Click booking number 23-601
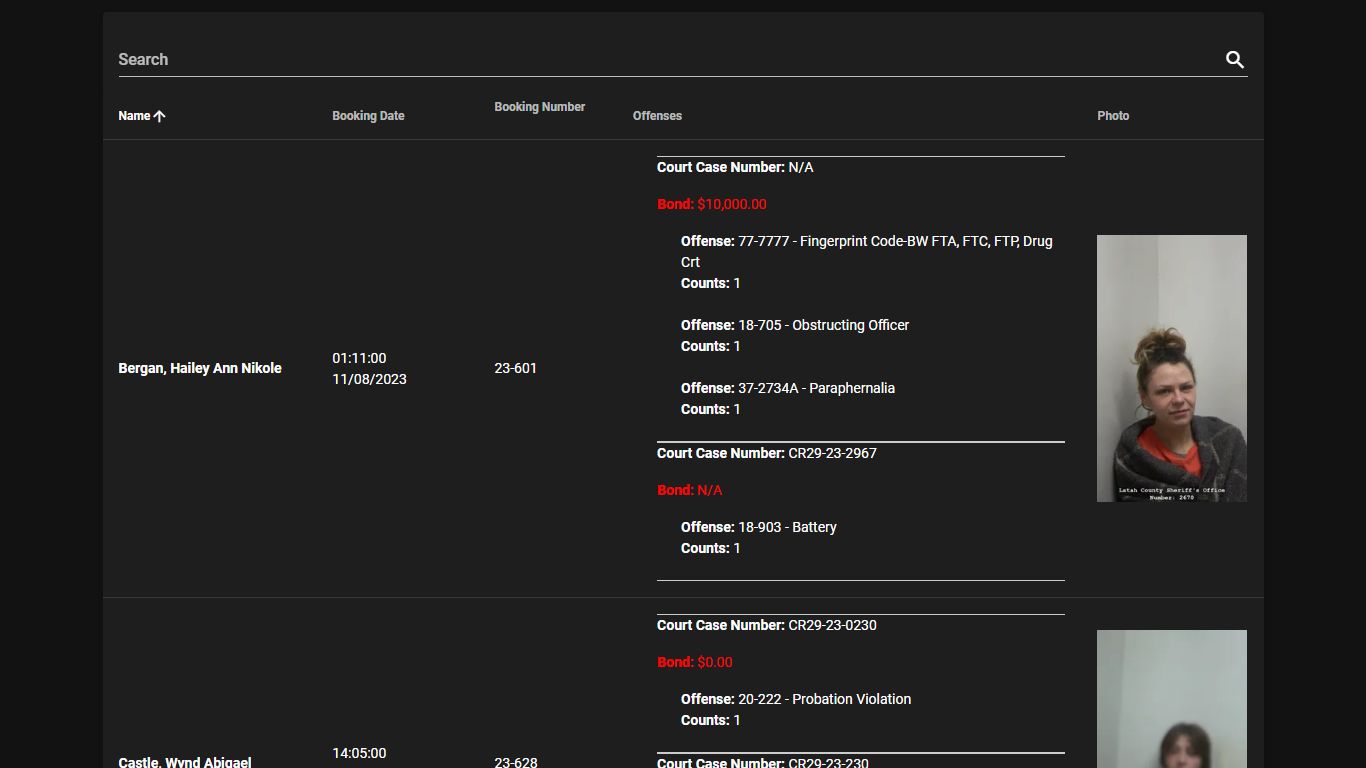1366x768 pixels. [515, 368]
